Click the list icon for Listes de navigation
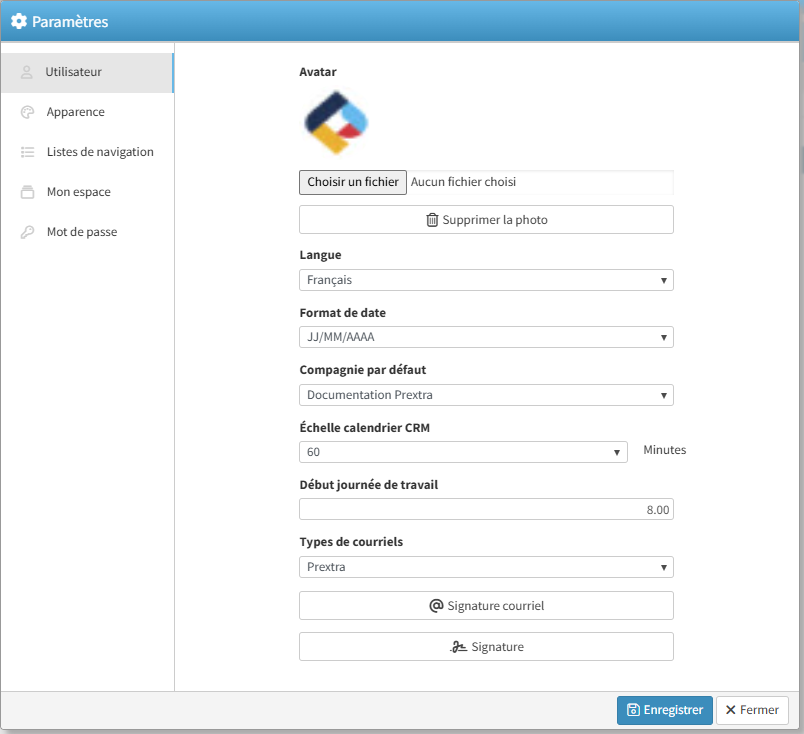The height and width of the screenshot is (734, 804). pyautogui.click(x=27, y=152)
